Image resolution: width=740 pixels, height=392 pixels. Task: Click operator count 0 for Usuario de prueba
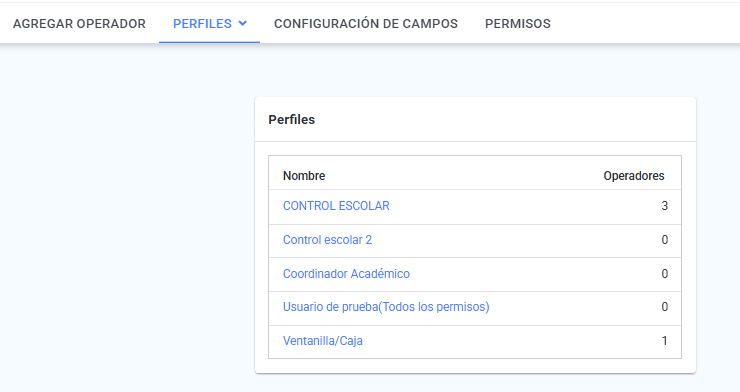[x=664, y=307]
